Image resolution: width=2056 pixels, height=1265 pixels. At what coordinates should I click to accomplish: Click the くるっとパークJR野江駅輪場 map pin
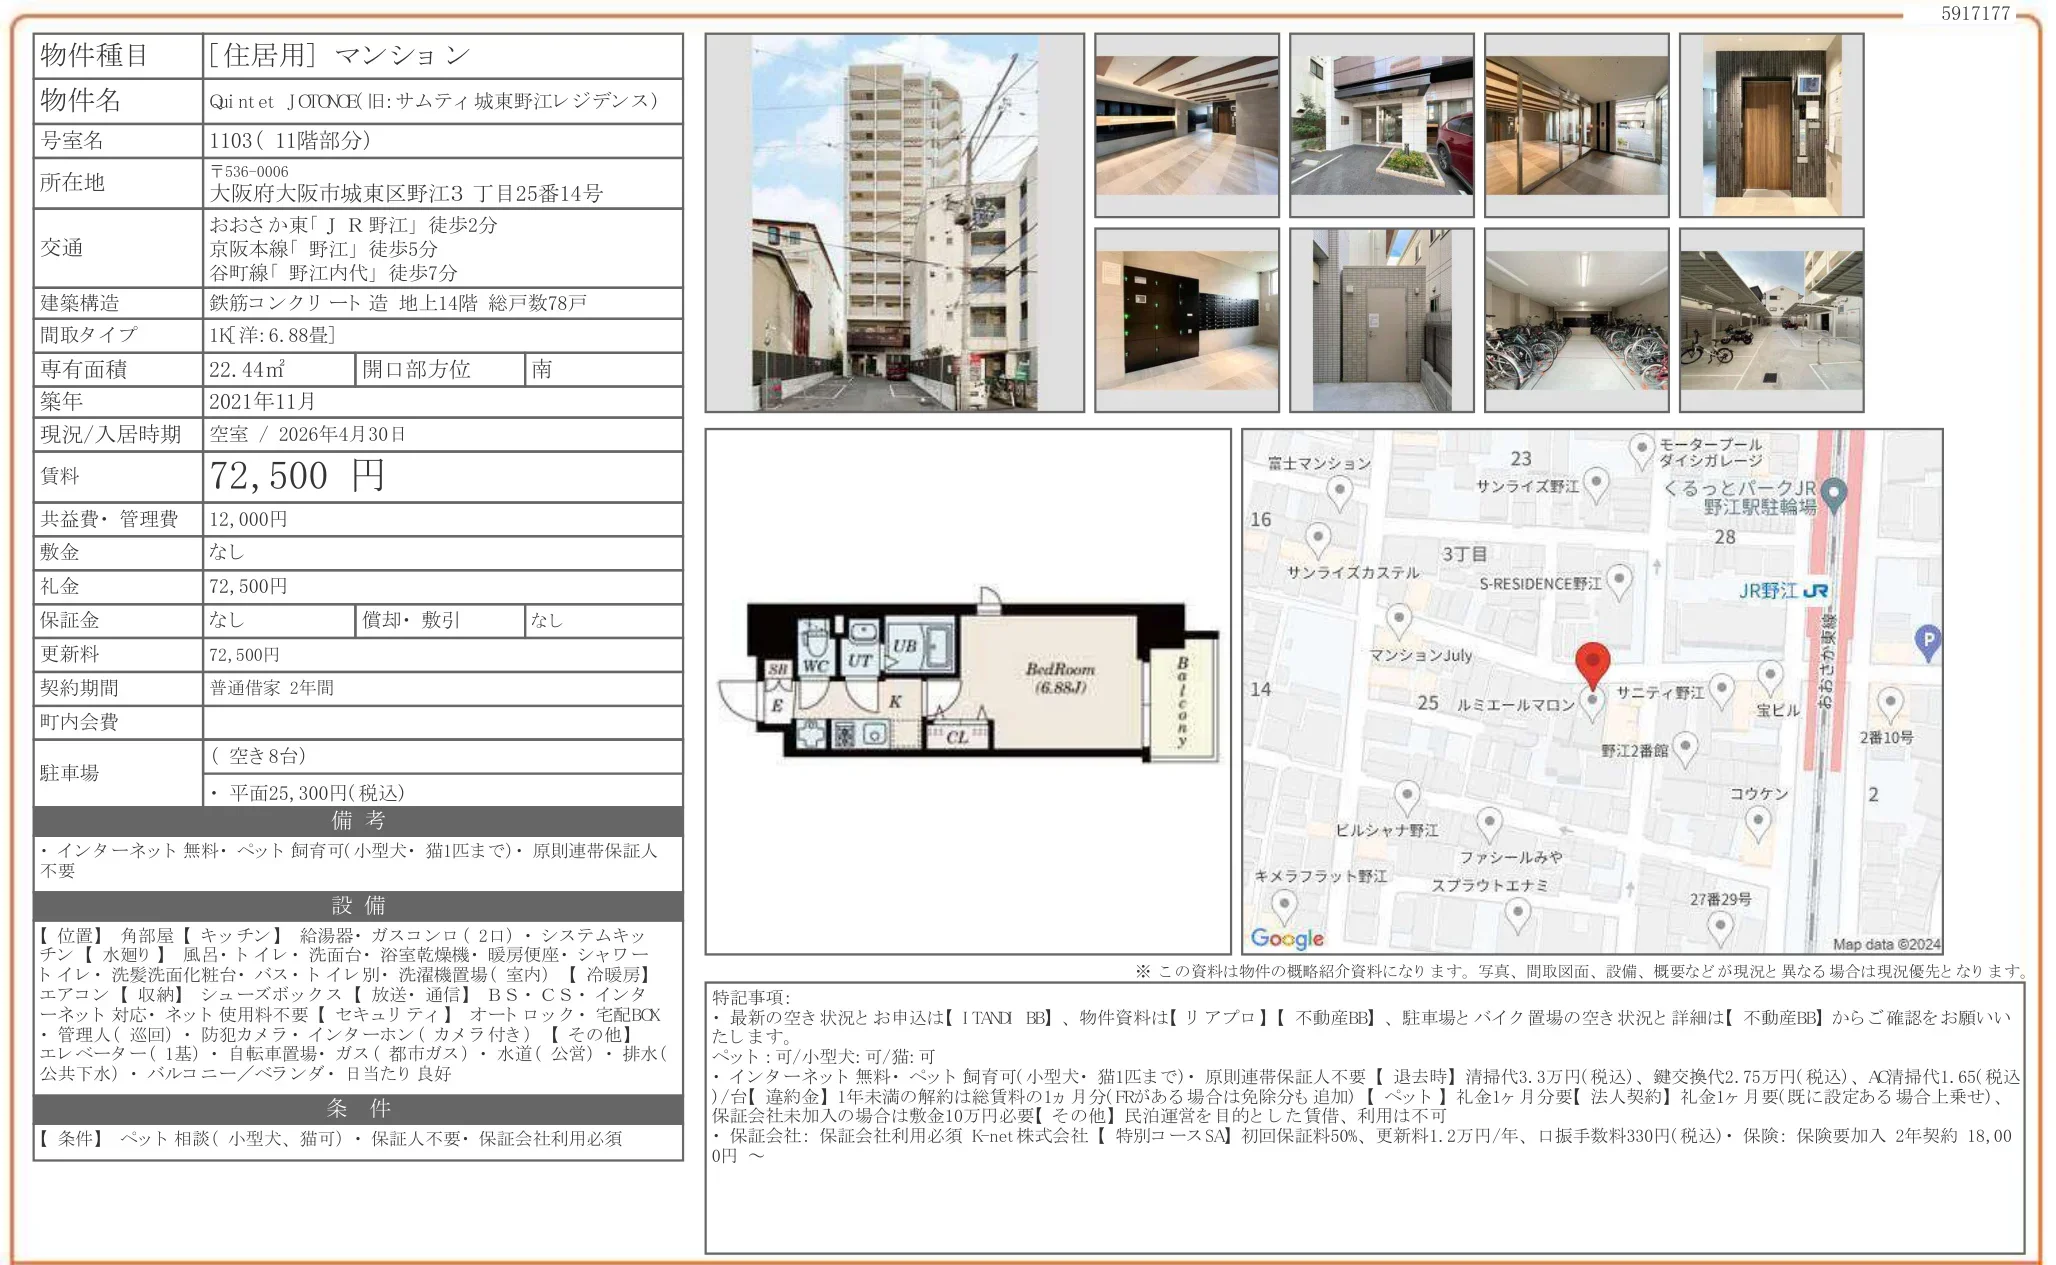(x=1834, y=493)
